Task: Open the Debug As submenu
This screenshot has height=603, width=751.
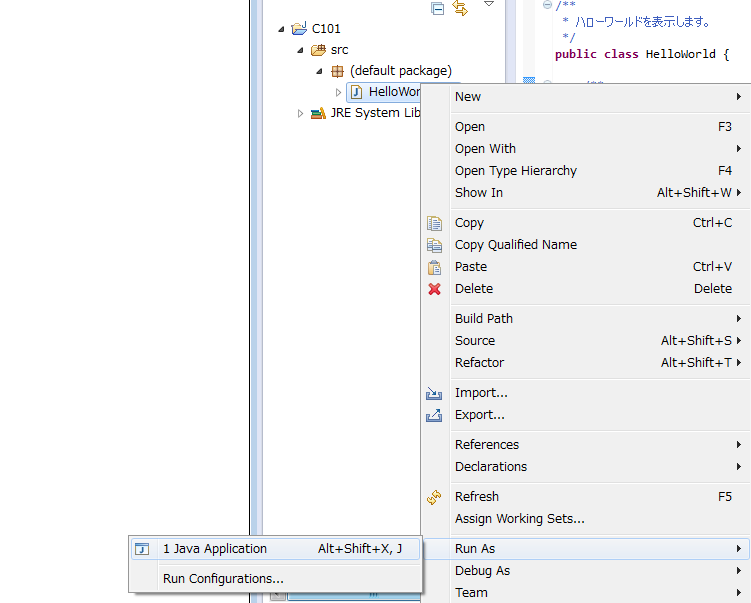Action: pos(482,571)
